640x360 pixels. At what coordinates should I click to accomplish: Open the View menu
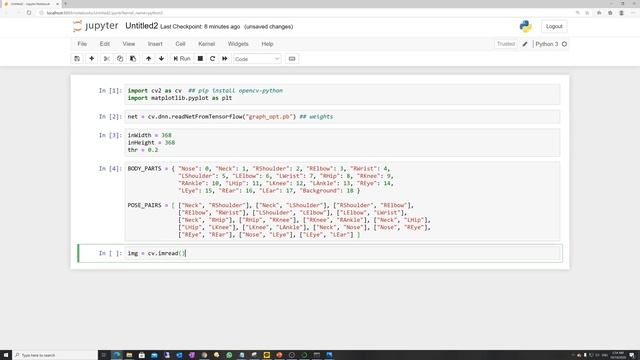129,44
